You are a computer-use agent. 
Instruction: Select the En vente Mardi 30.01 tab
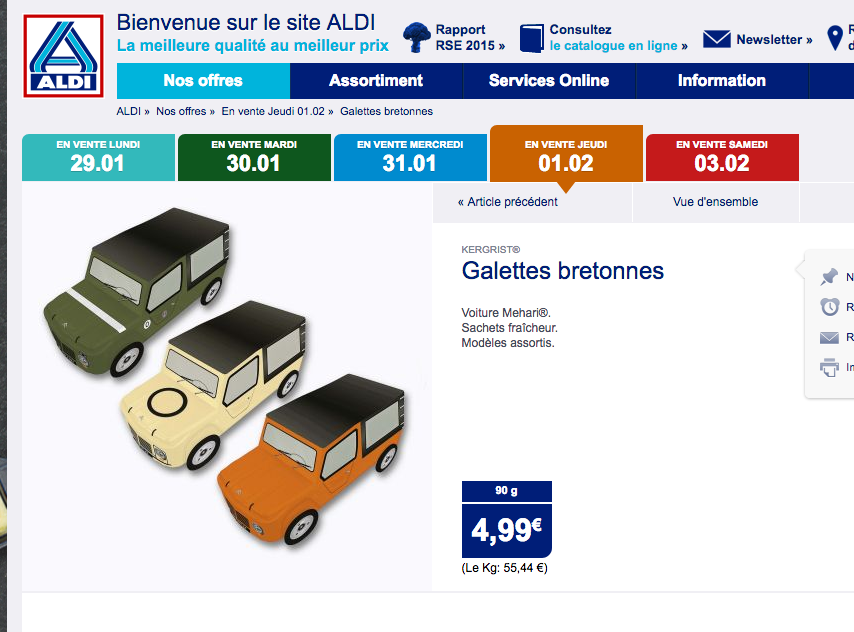pyautogui.click(x=254, y=157)
